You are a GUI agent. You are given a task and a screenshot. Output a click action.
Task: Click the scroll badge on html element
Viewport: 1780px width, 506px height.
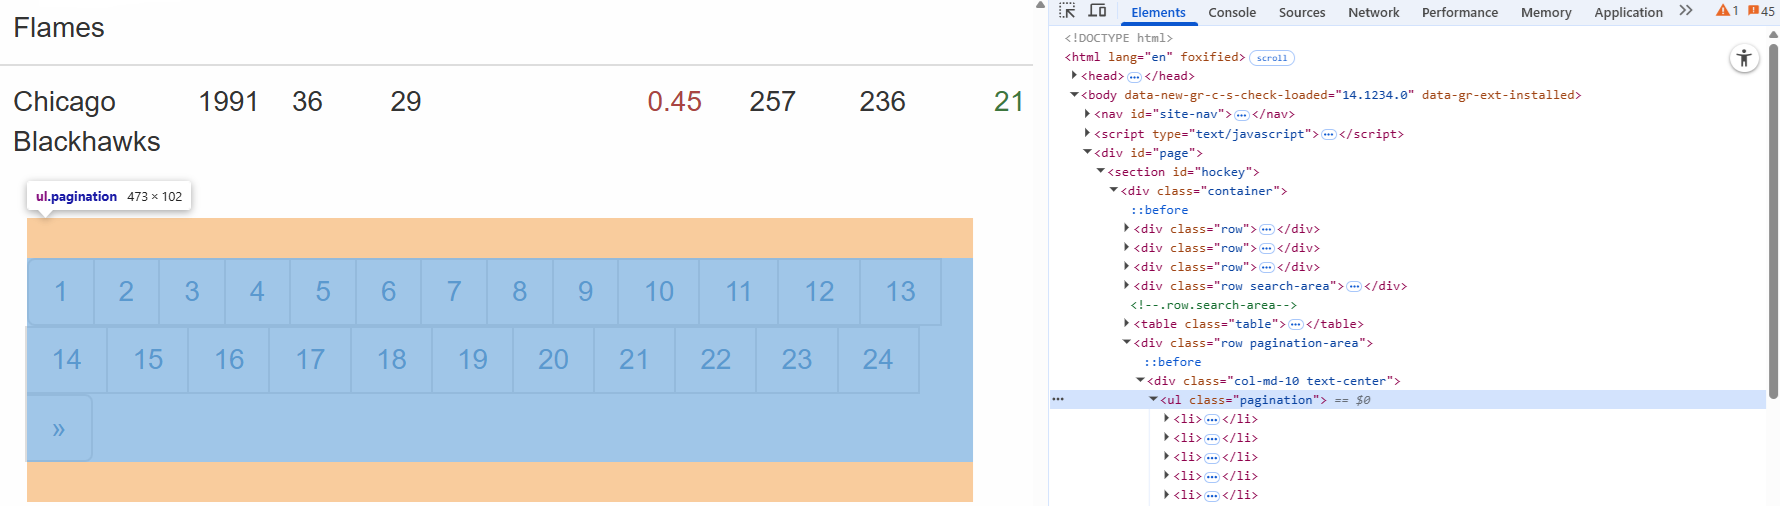(x=1272, y=58)
